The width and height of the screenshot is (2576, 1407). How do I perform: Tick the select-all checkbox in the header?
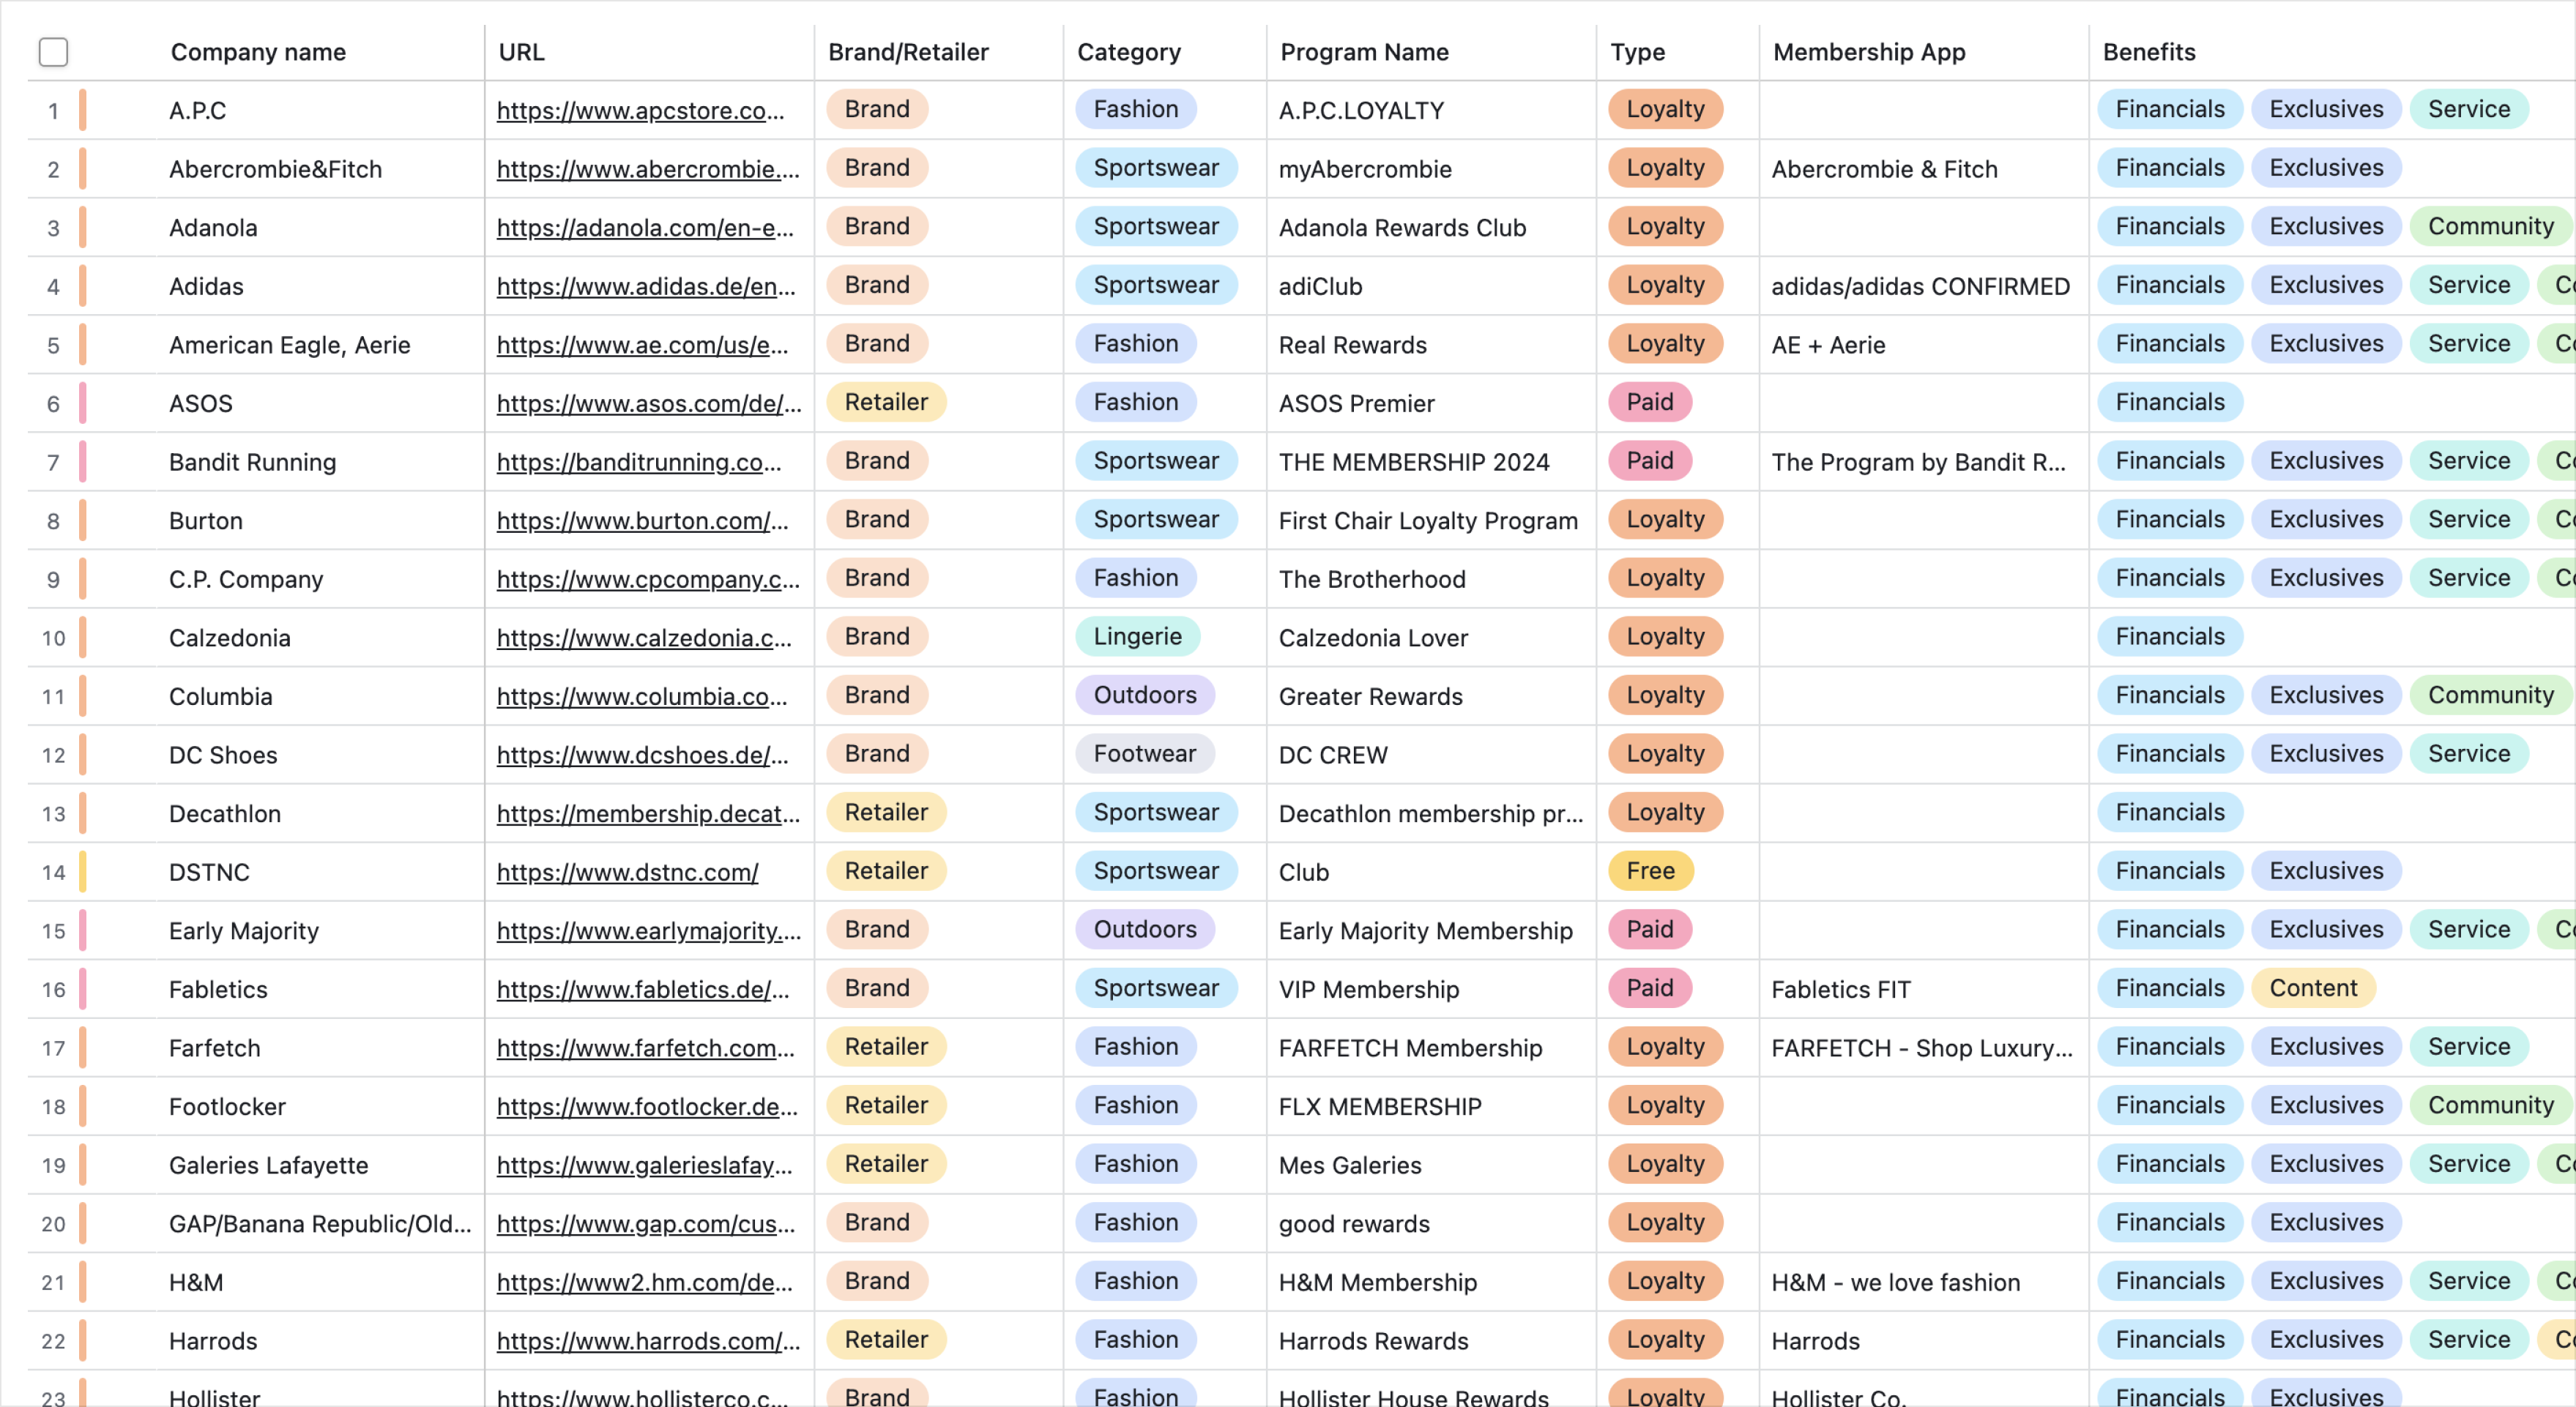click(x=53, y=52)
